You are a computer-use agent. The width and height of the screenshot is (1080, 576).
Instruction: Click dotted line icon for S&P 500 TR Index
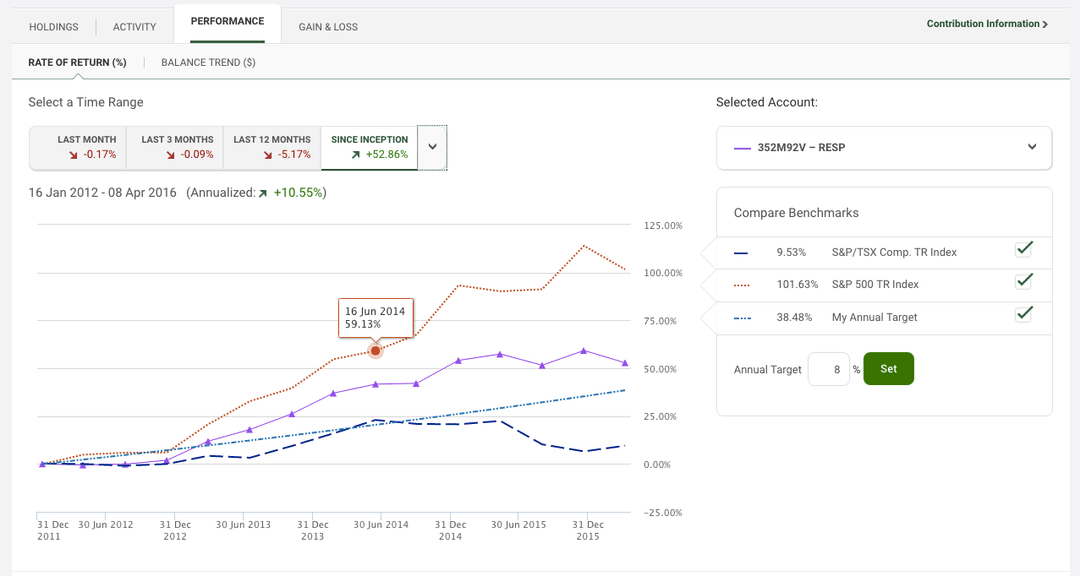741,284
